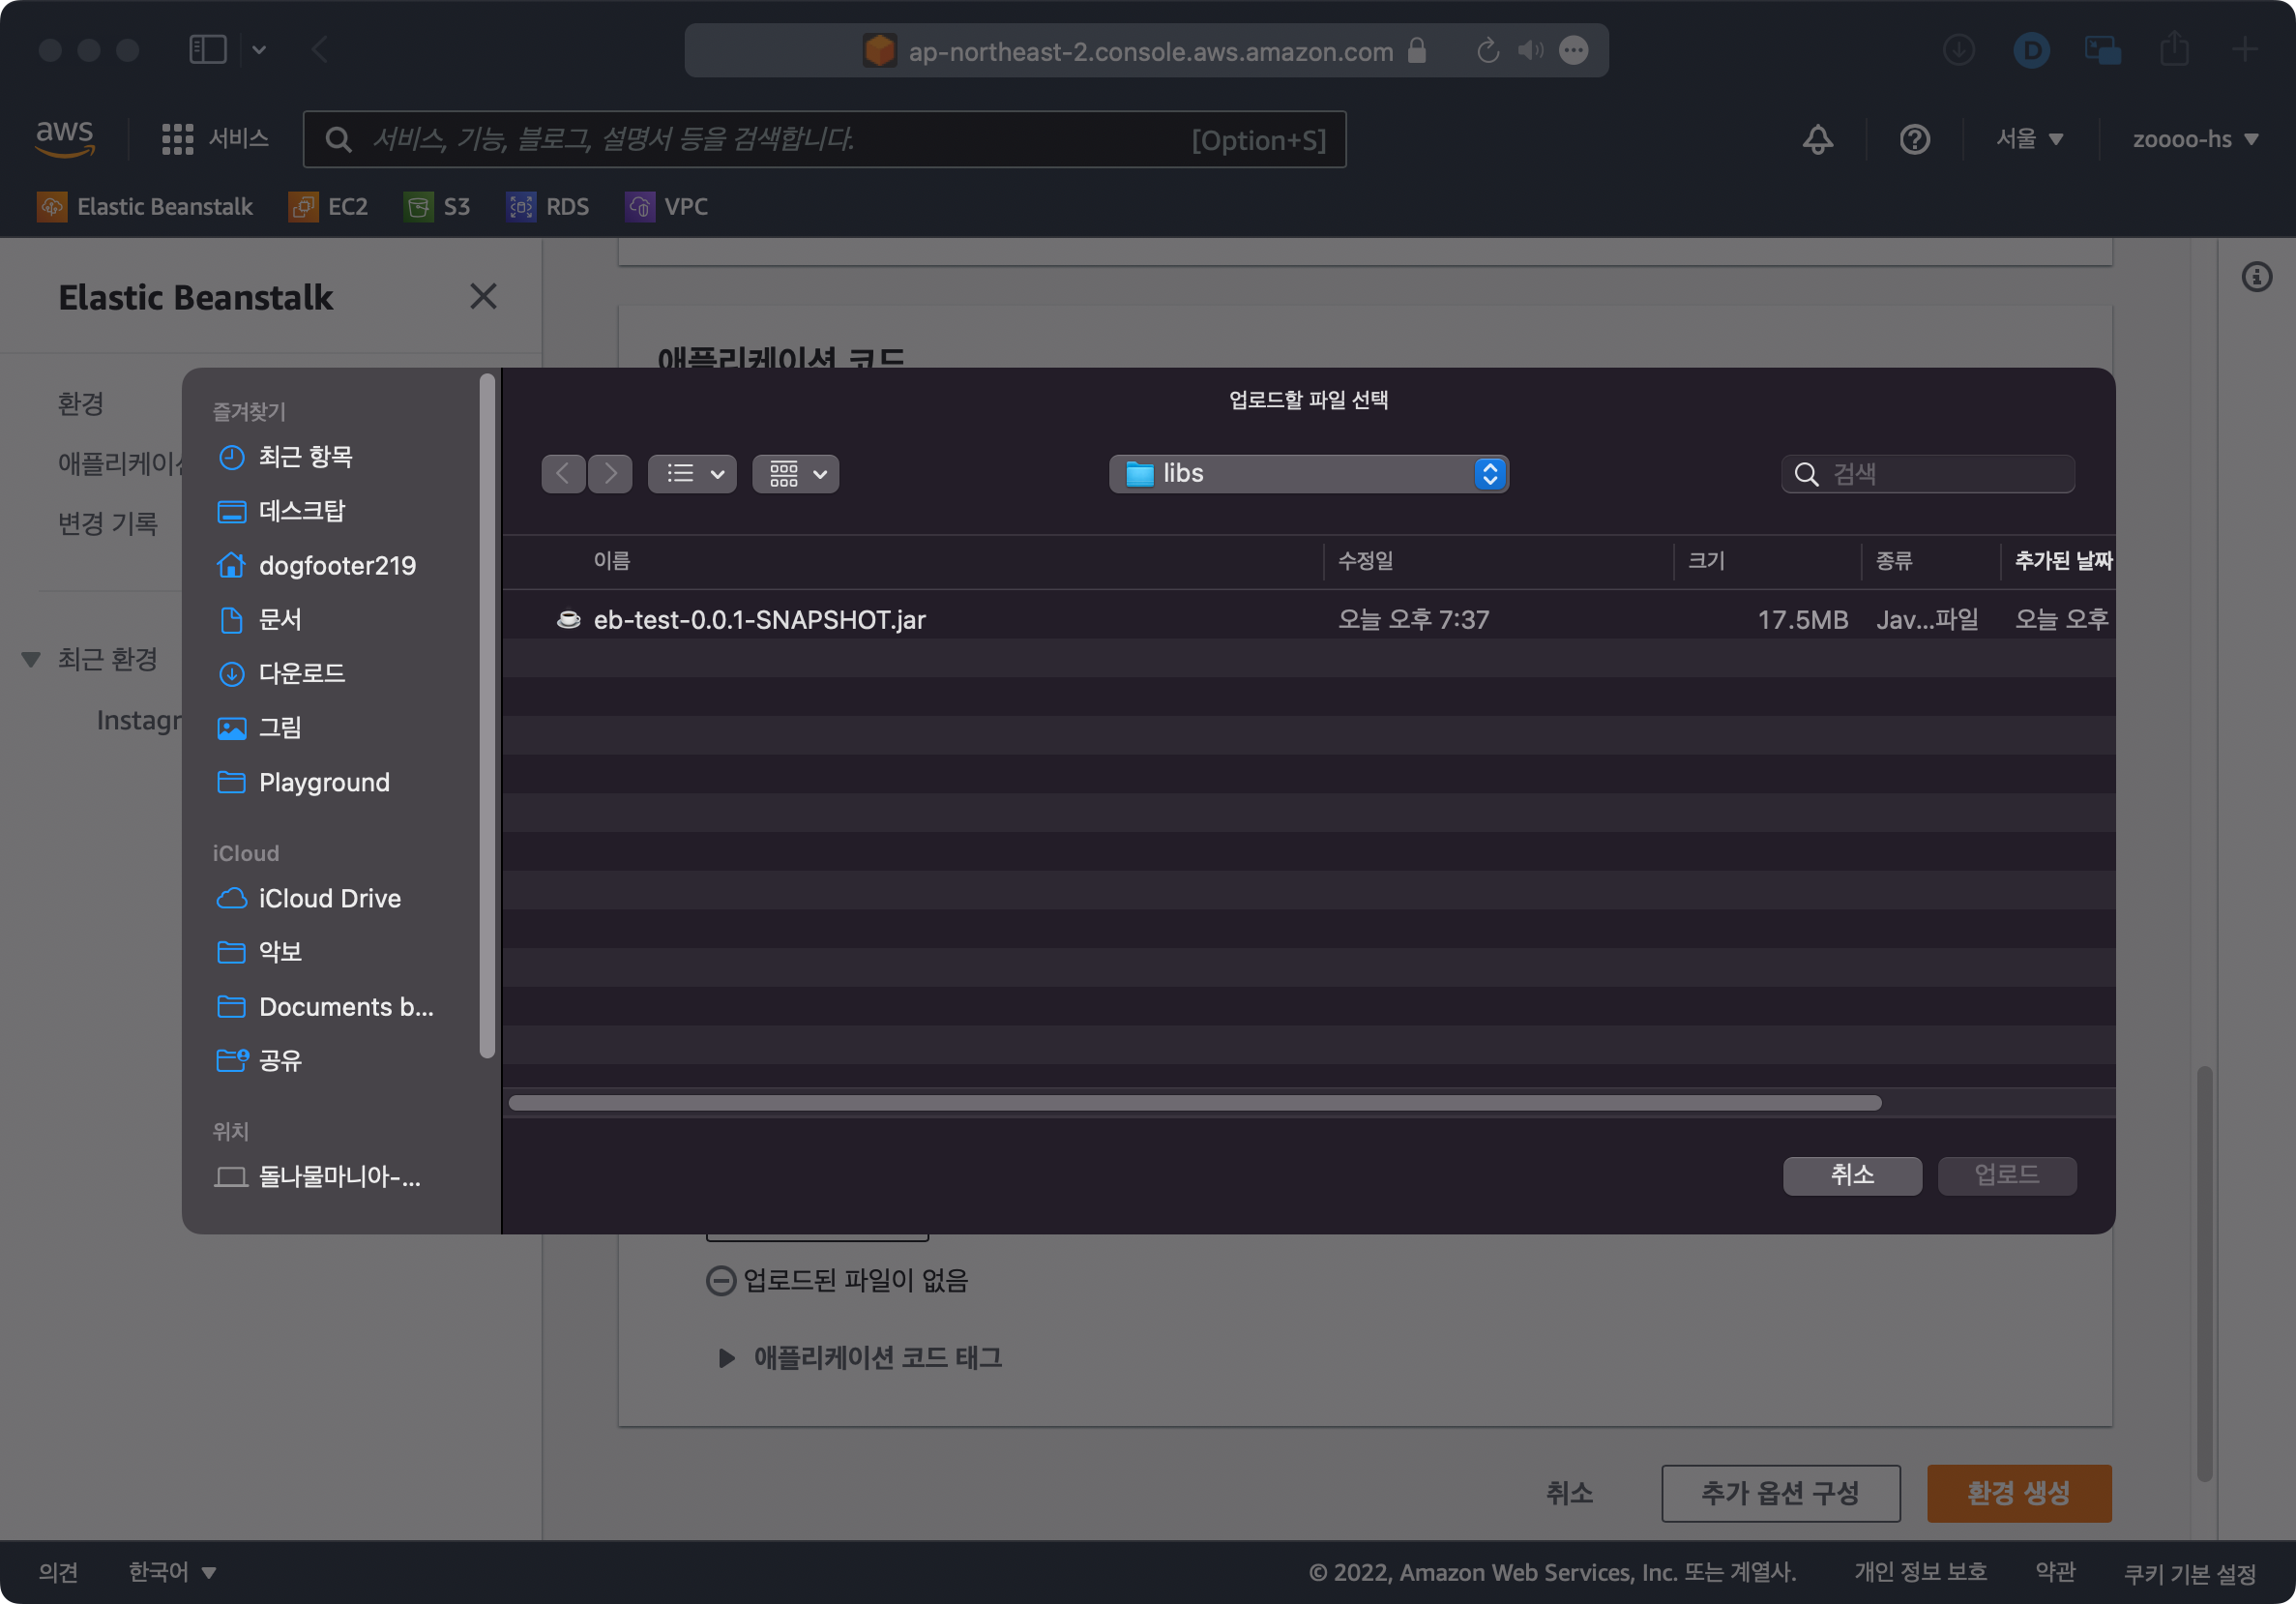Open the Privacy (개인 정보 보호) link
The width and height of the screenshot is (2296, 1604).
tap(1920, 1572)
